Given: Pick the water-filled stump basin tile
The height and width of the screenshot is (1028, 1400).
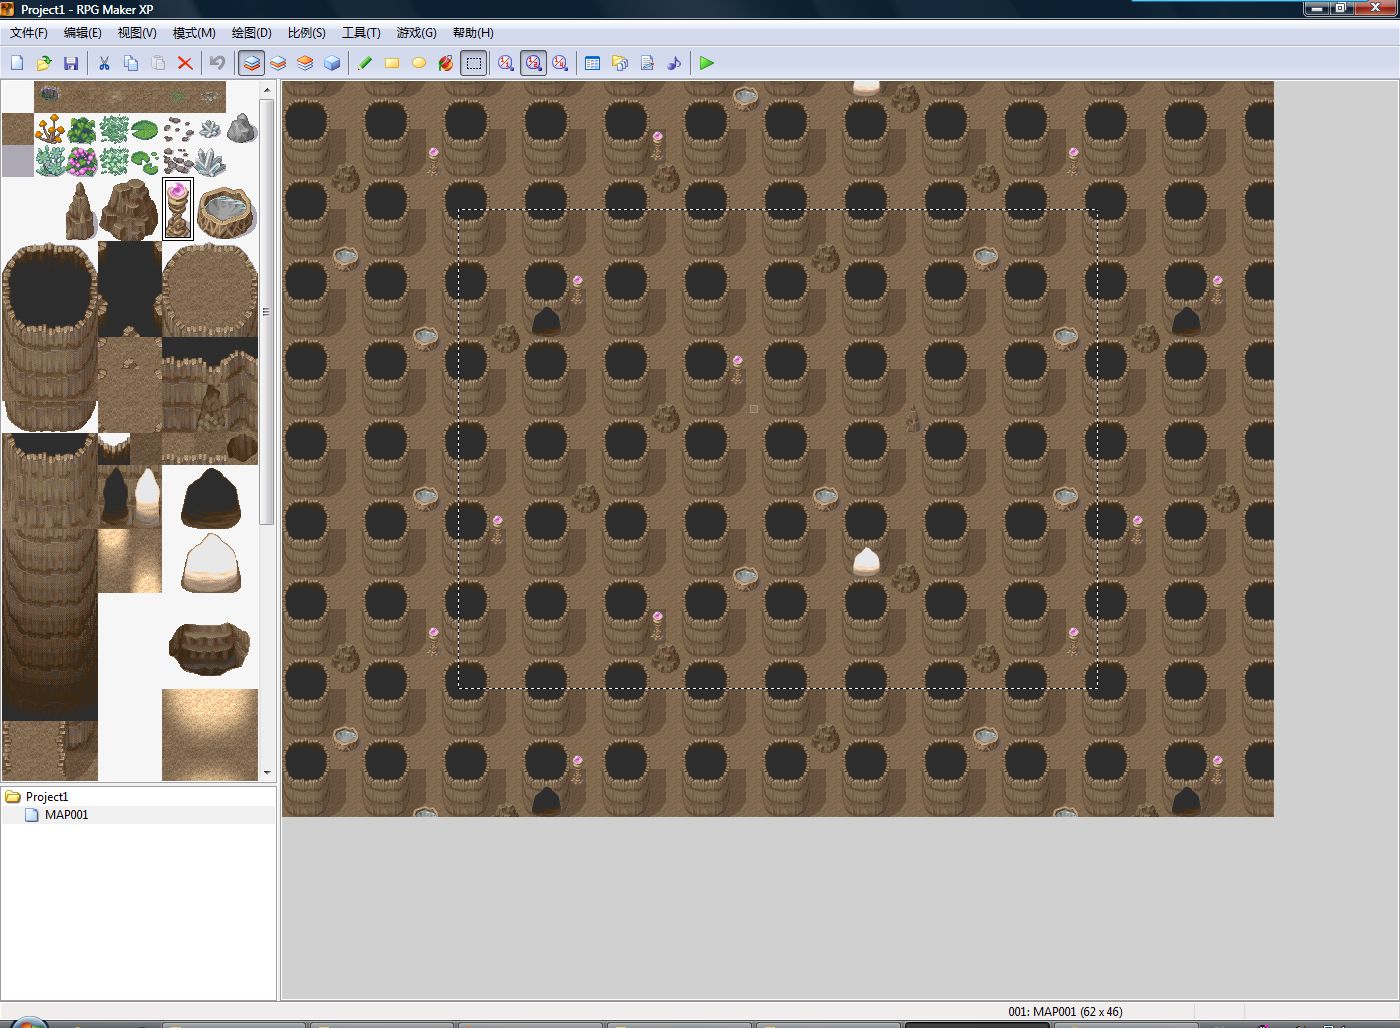Looking at the screenshot, I should click(226, 212).
